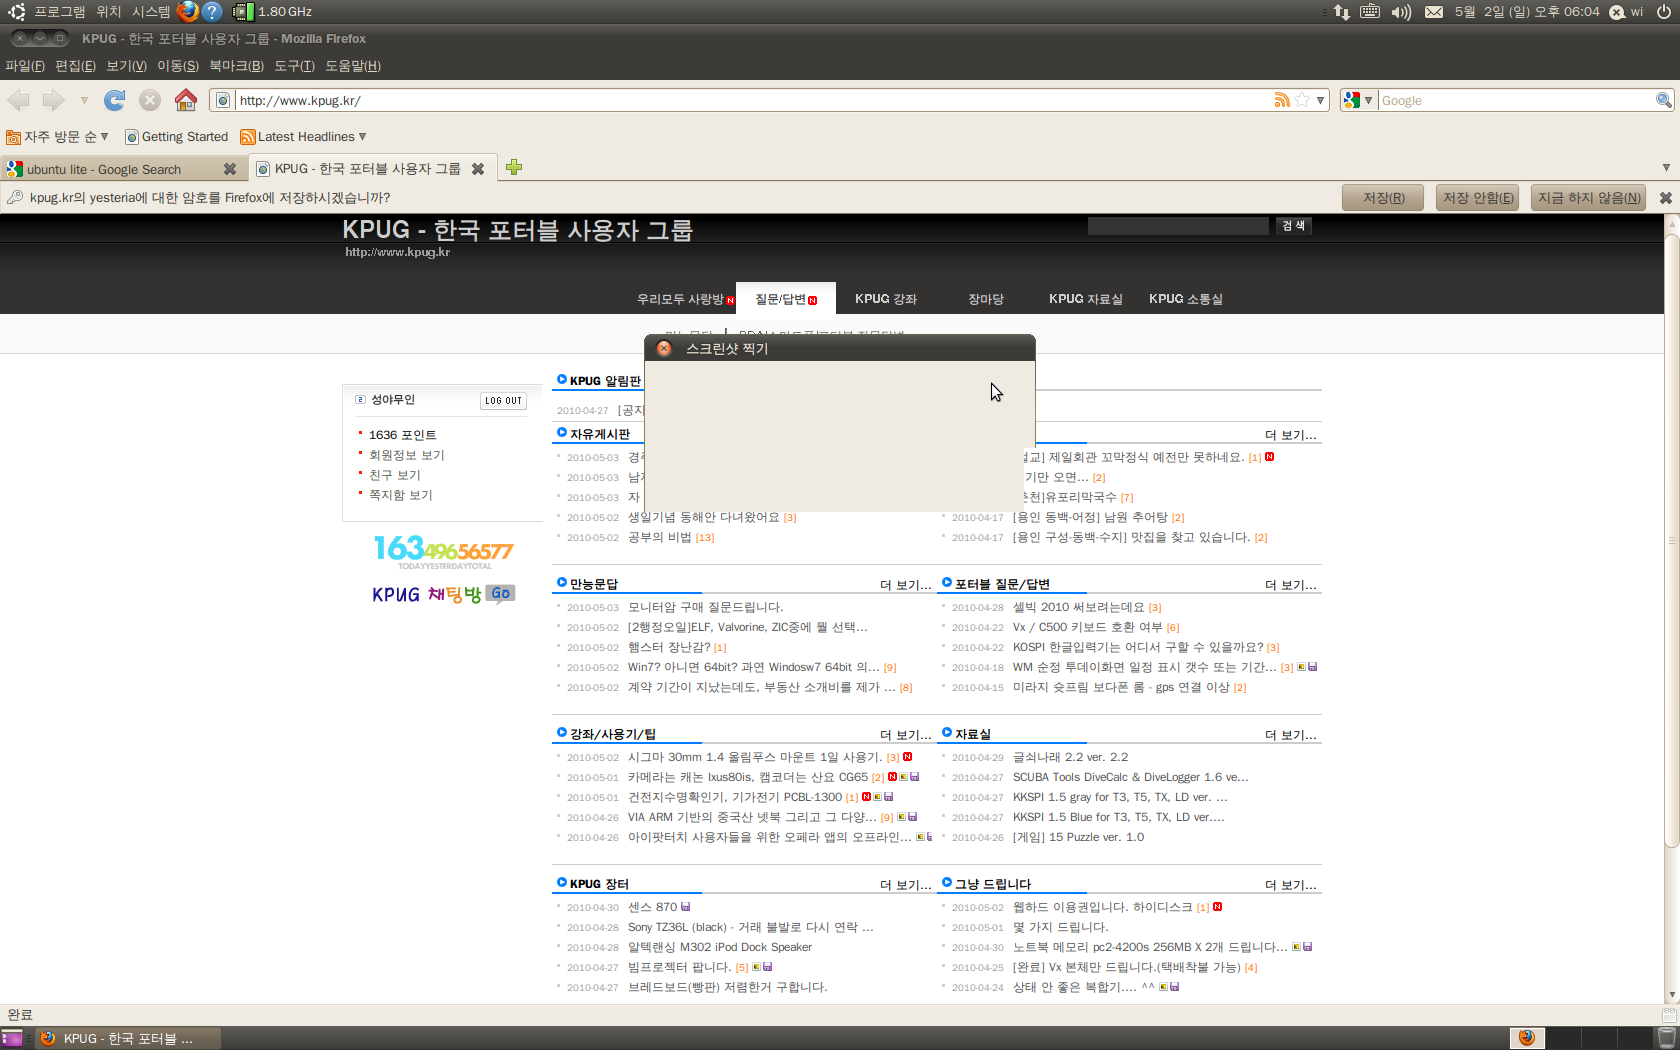Expand the Latest Headlines feed bookmark

coord(304,137)
